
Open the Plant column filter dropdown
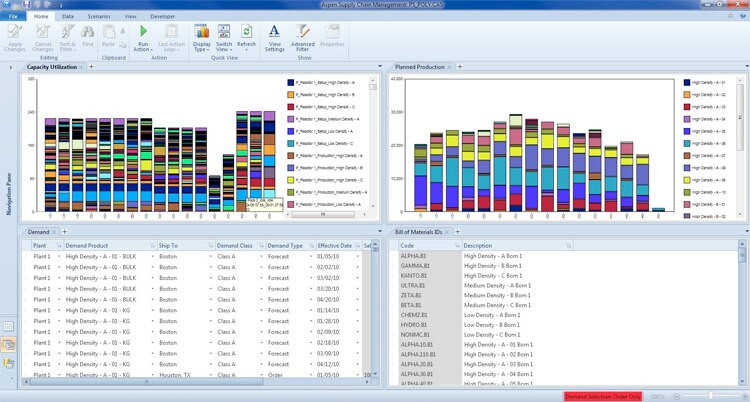[57, 245]
